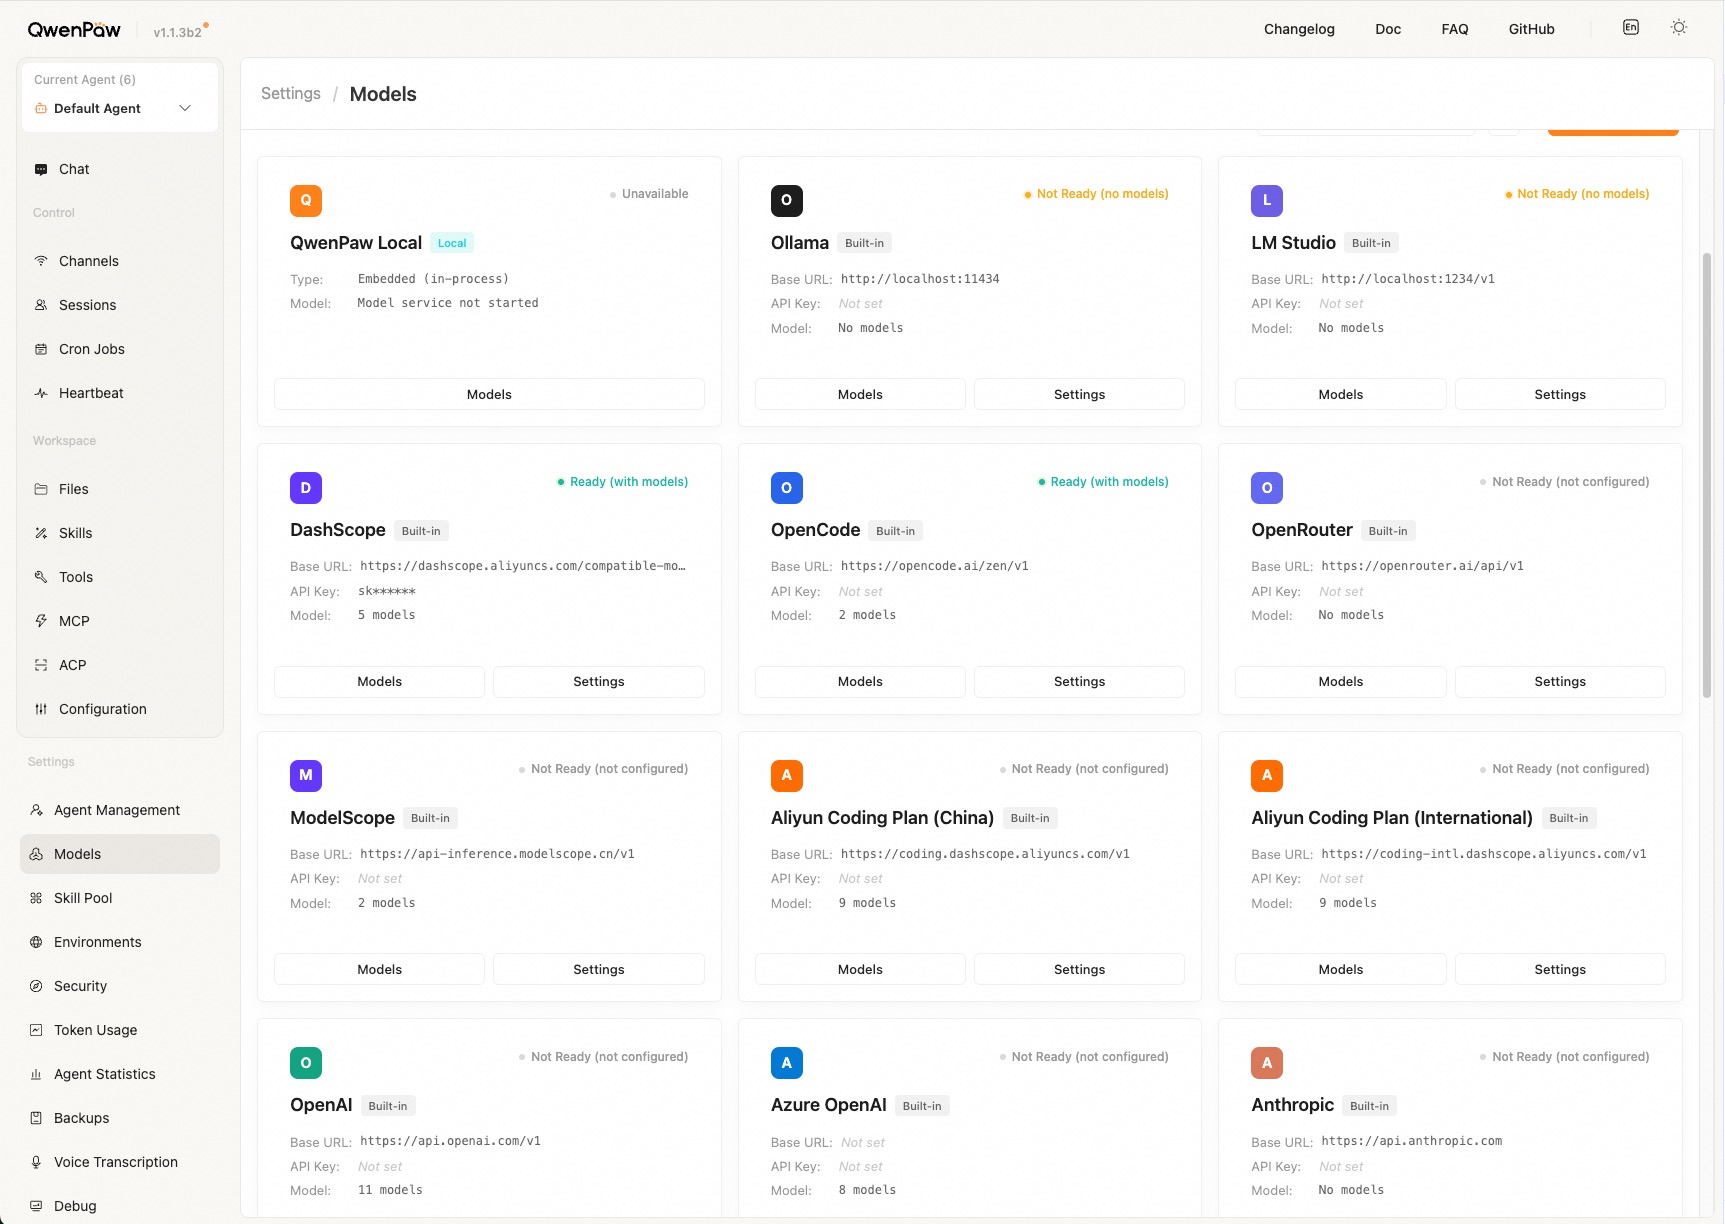Image resolution: width=1725 pixels, height=1224 pixels.
Task: Click the QwenPaw logo
Action: [74, 30]
